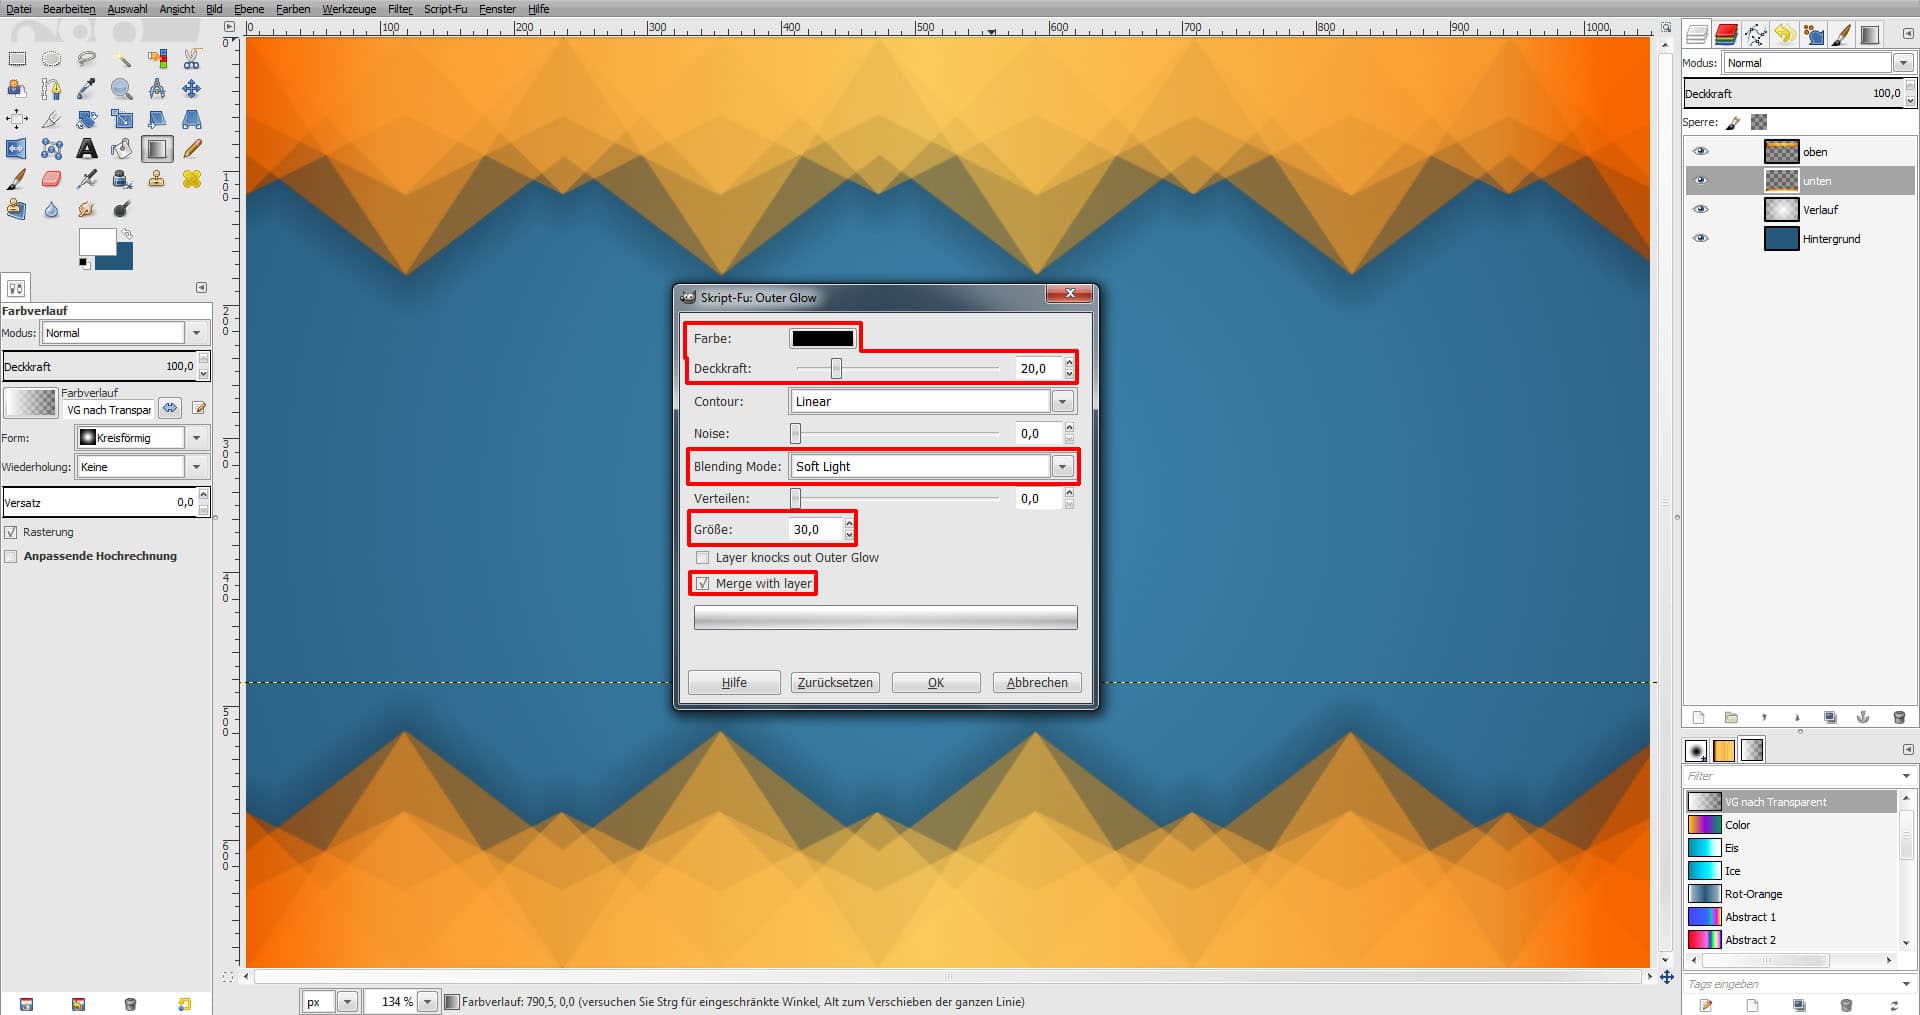Enable Layer knocks out Outer Glow
This screenshot has width=1920, height=1015.
coord(703,557)
